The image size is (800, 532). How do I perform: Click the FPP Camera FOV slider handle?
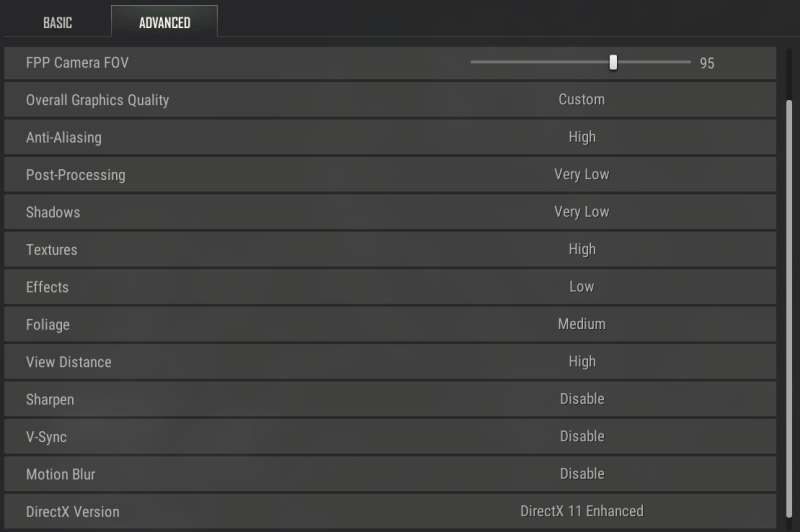tap(613, 62)
